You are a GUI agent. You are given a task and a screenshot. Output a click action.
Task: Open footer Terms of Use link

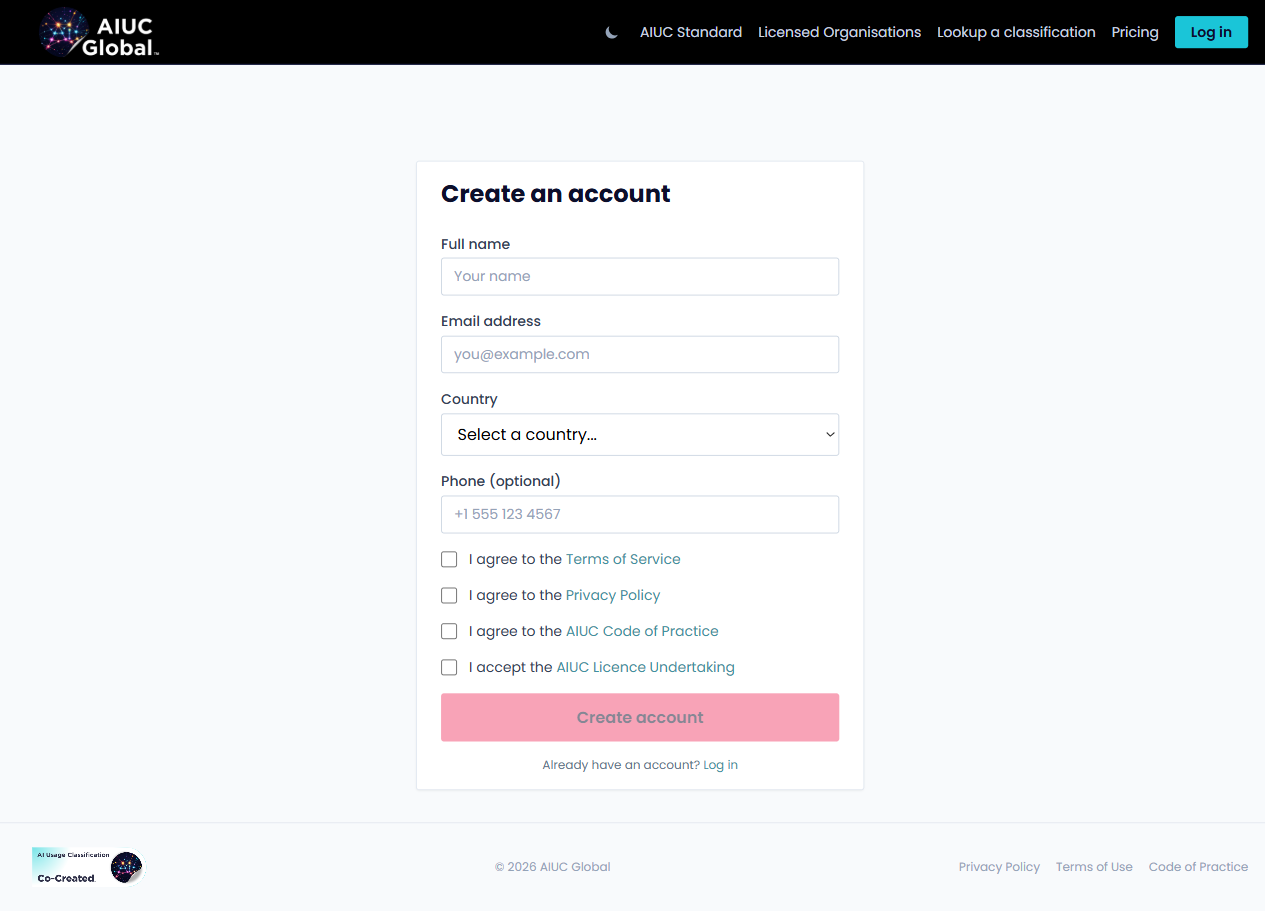(1094, 867)
